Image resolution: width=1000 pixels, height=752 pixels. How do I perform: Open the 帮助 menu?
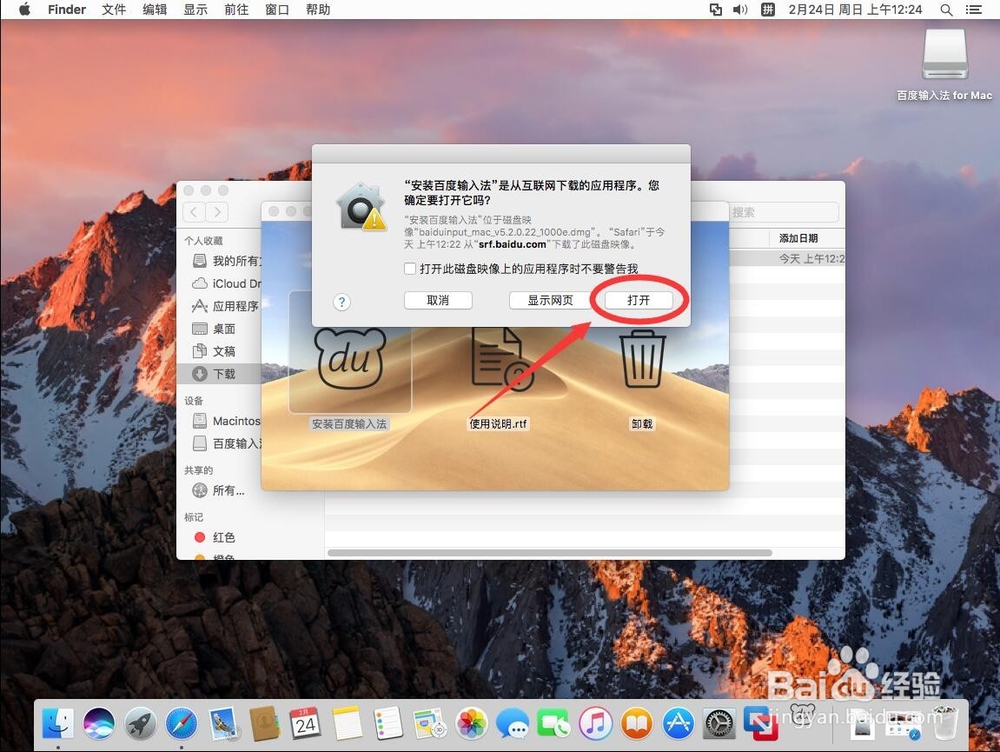(x=318, y=10)
